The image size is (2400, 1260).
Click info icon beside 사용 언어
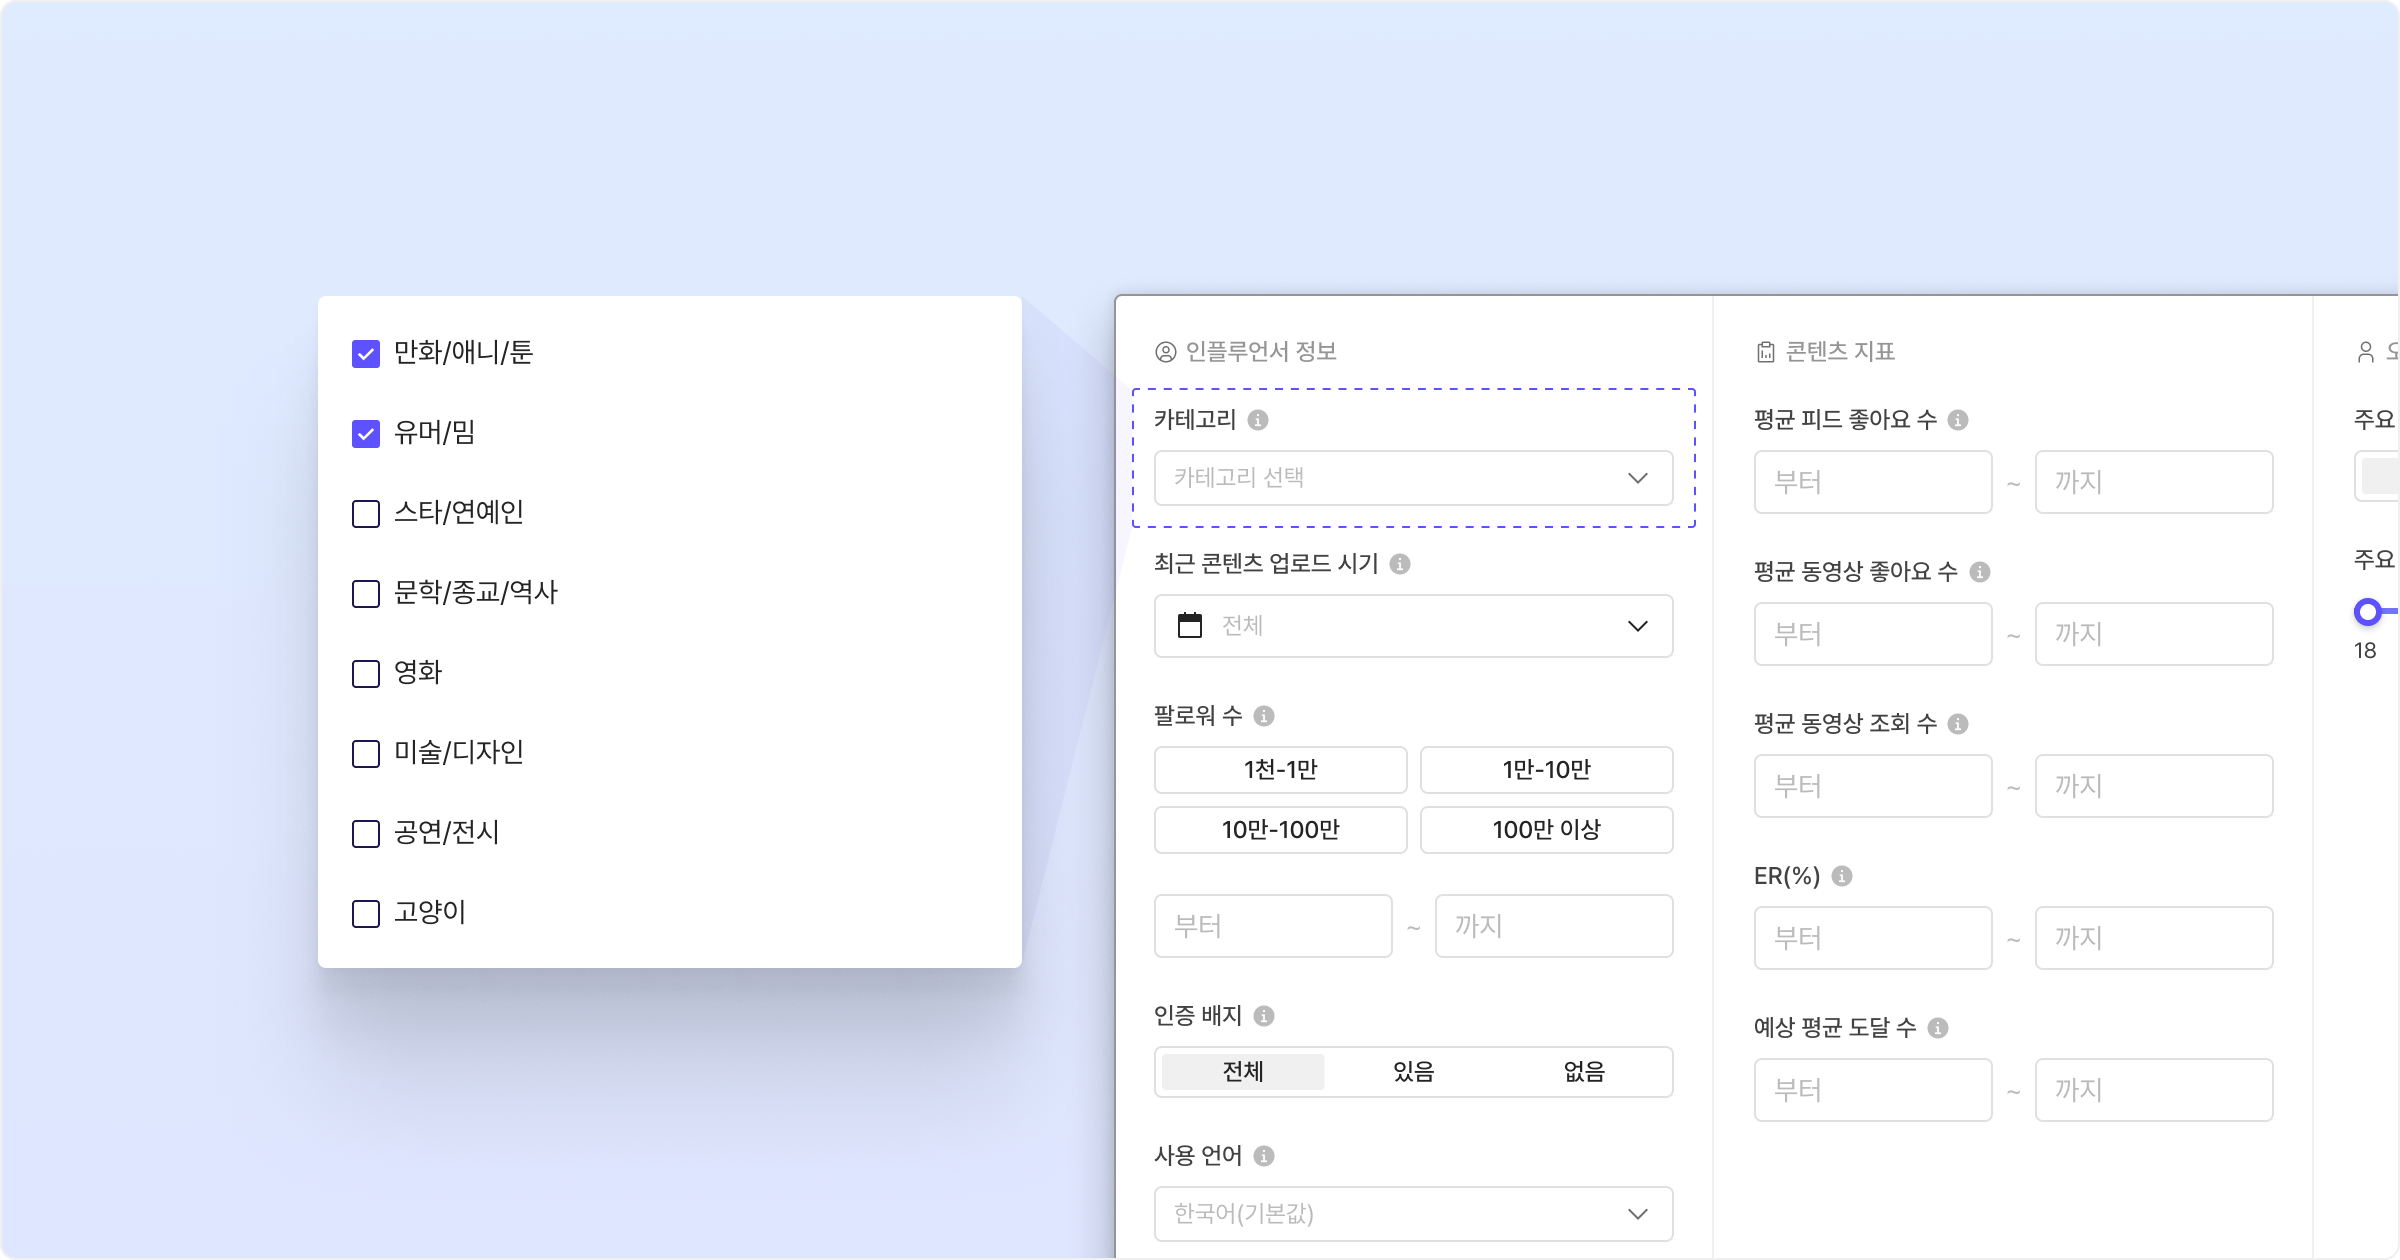(x=1264, y=1156)
